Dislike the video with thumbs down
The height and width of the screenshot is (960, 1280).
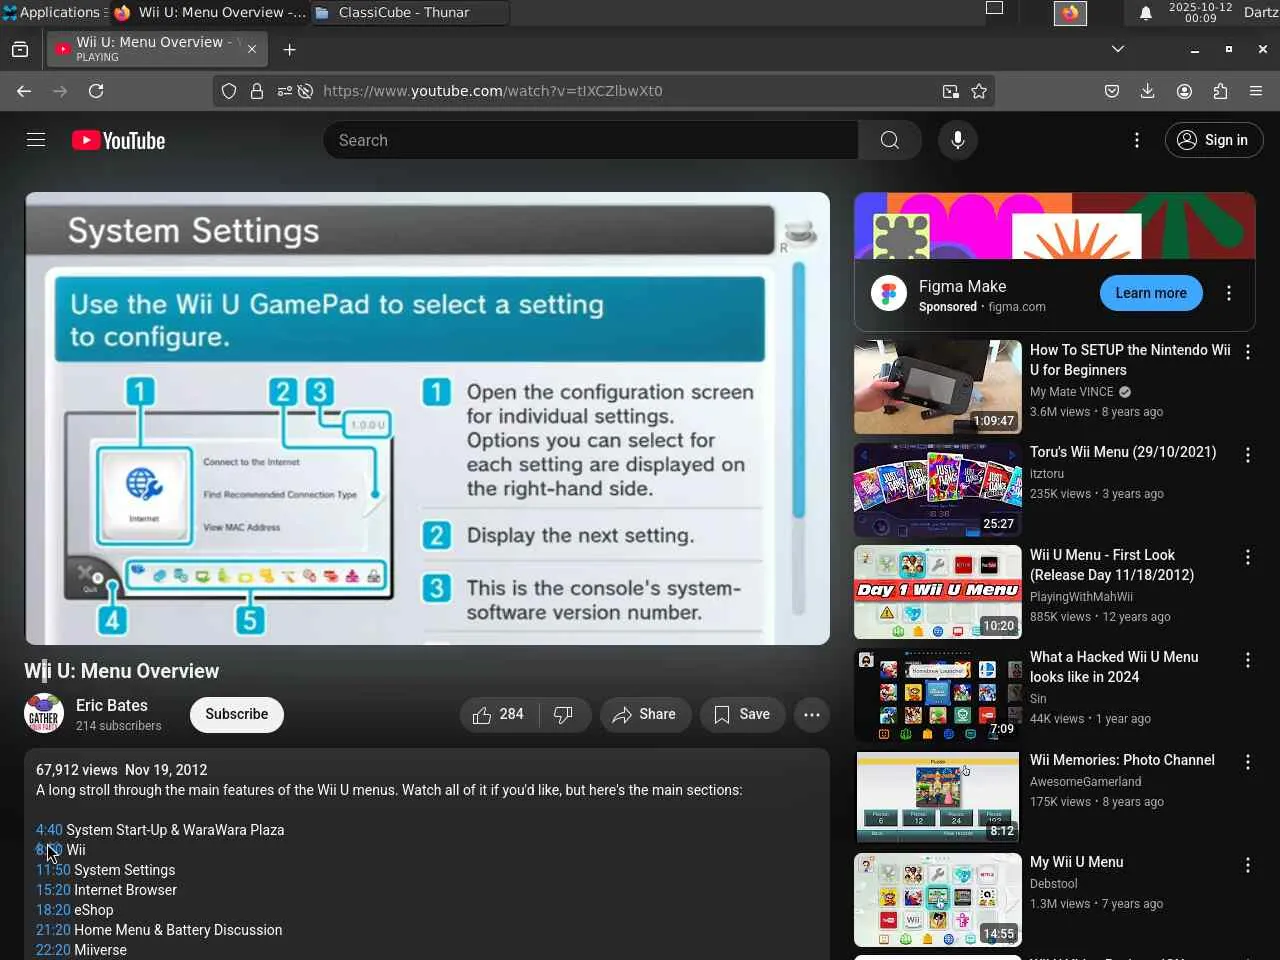(x=564, y=714)
